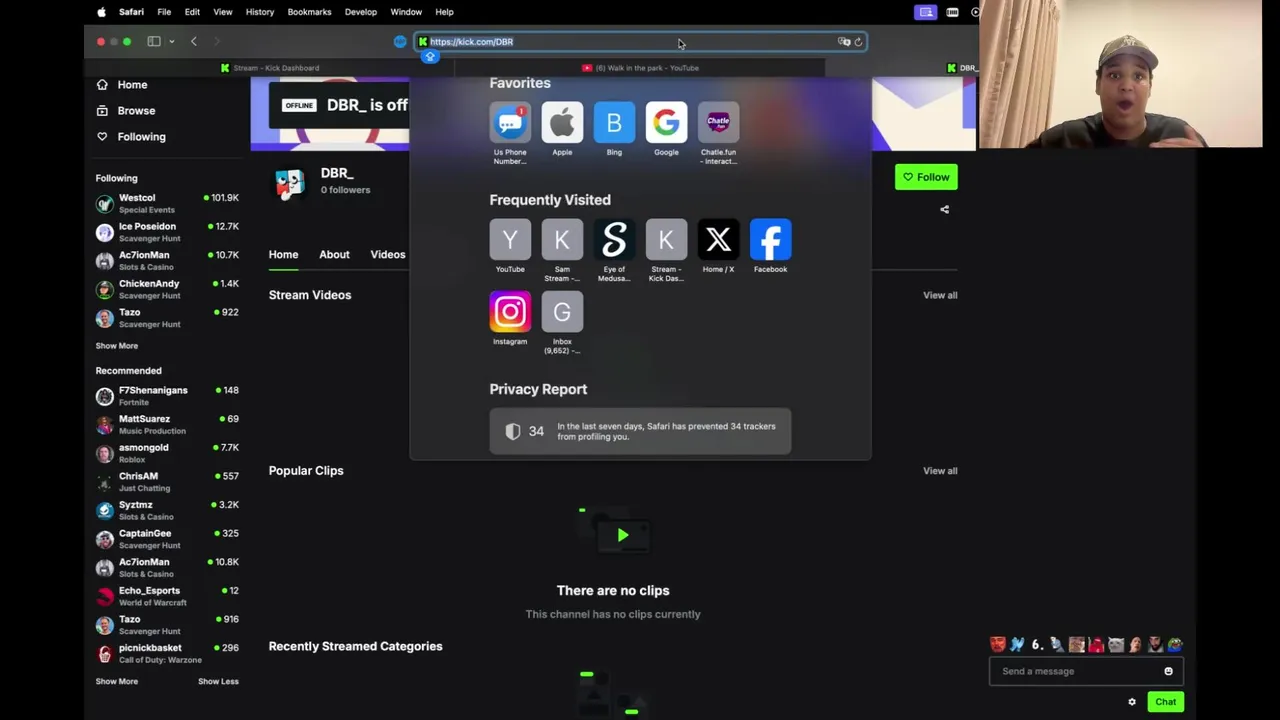Collapse Recommended list with Show Less
The width and height of the screenshot is (1280, 720).
pos(218,681)
